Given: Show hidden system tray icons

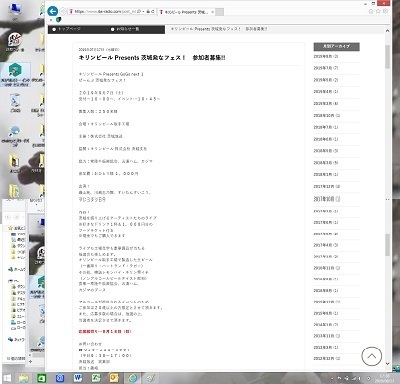Looking at the screenshot, I should click(332, 378).
